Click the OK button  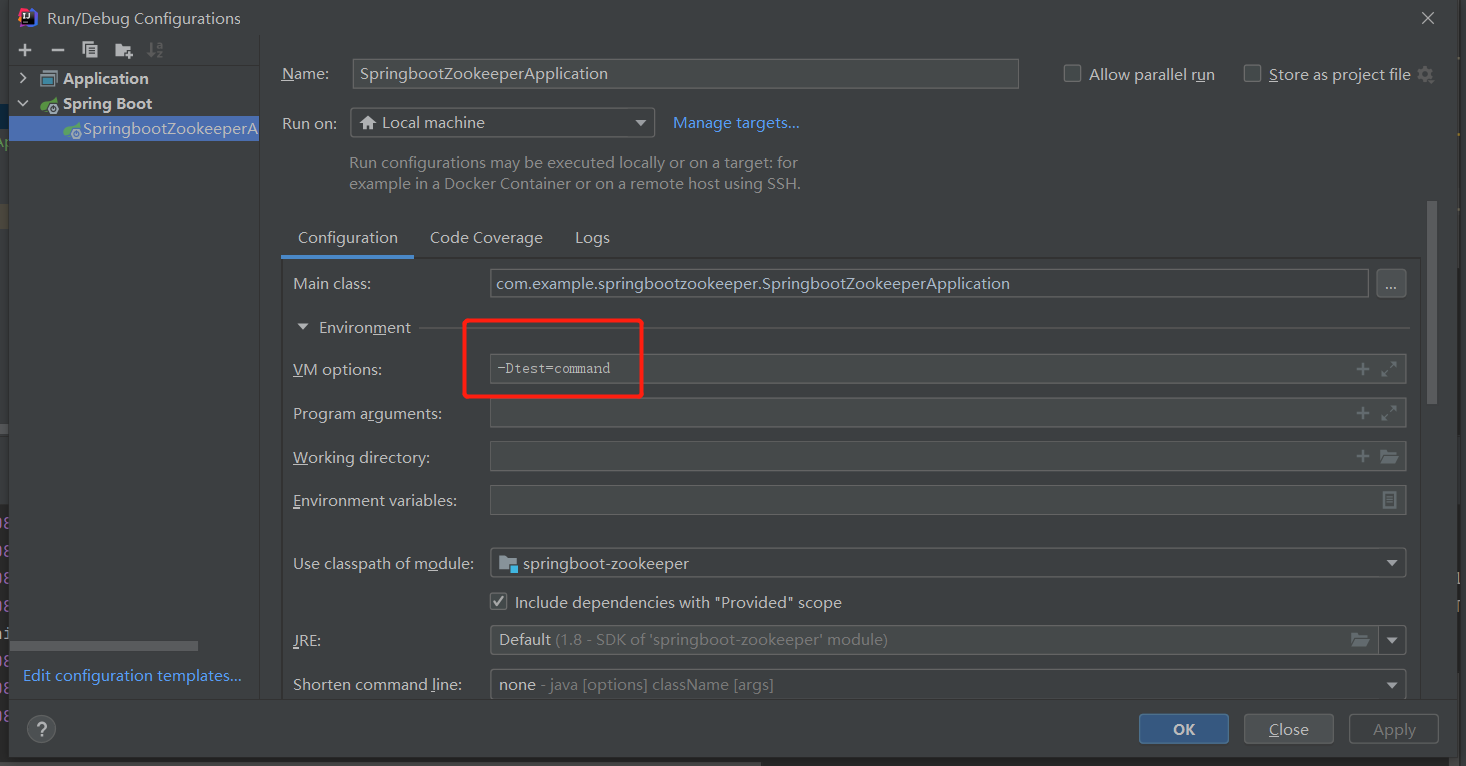pyautogui.click(x=1183, y=729)
